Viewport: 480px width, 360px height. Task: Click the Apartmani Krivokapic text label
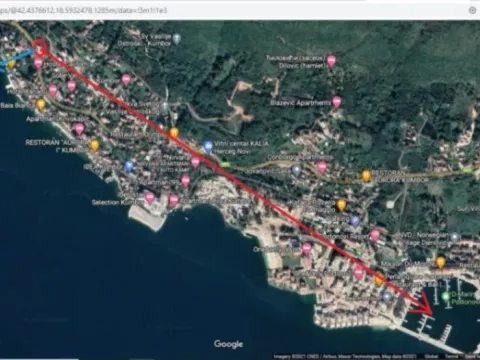point(57,119)
